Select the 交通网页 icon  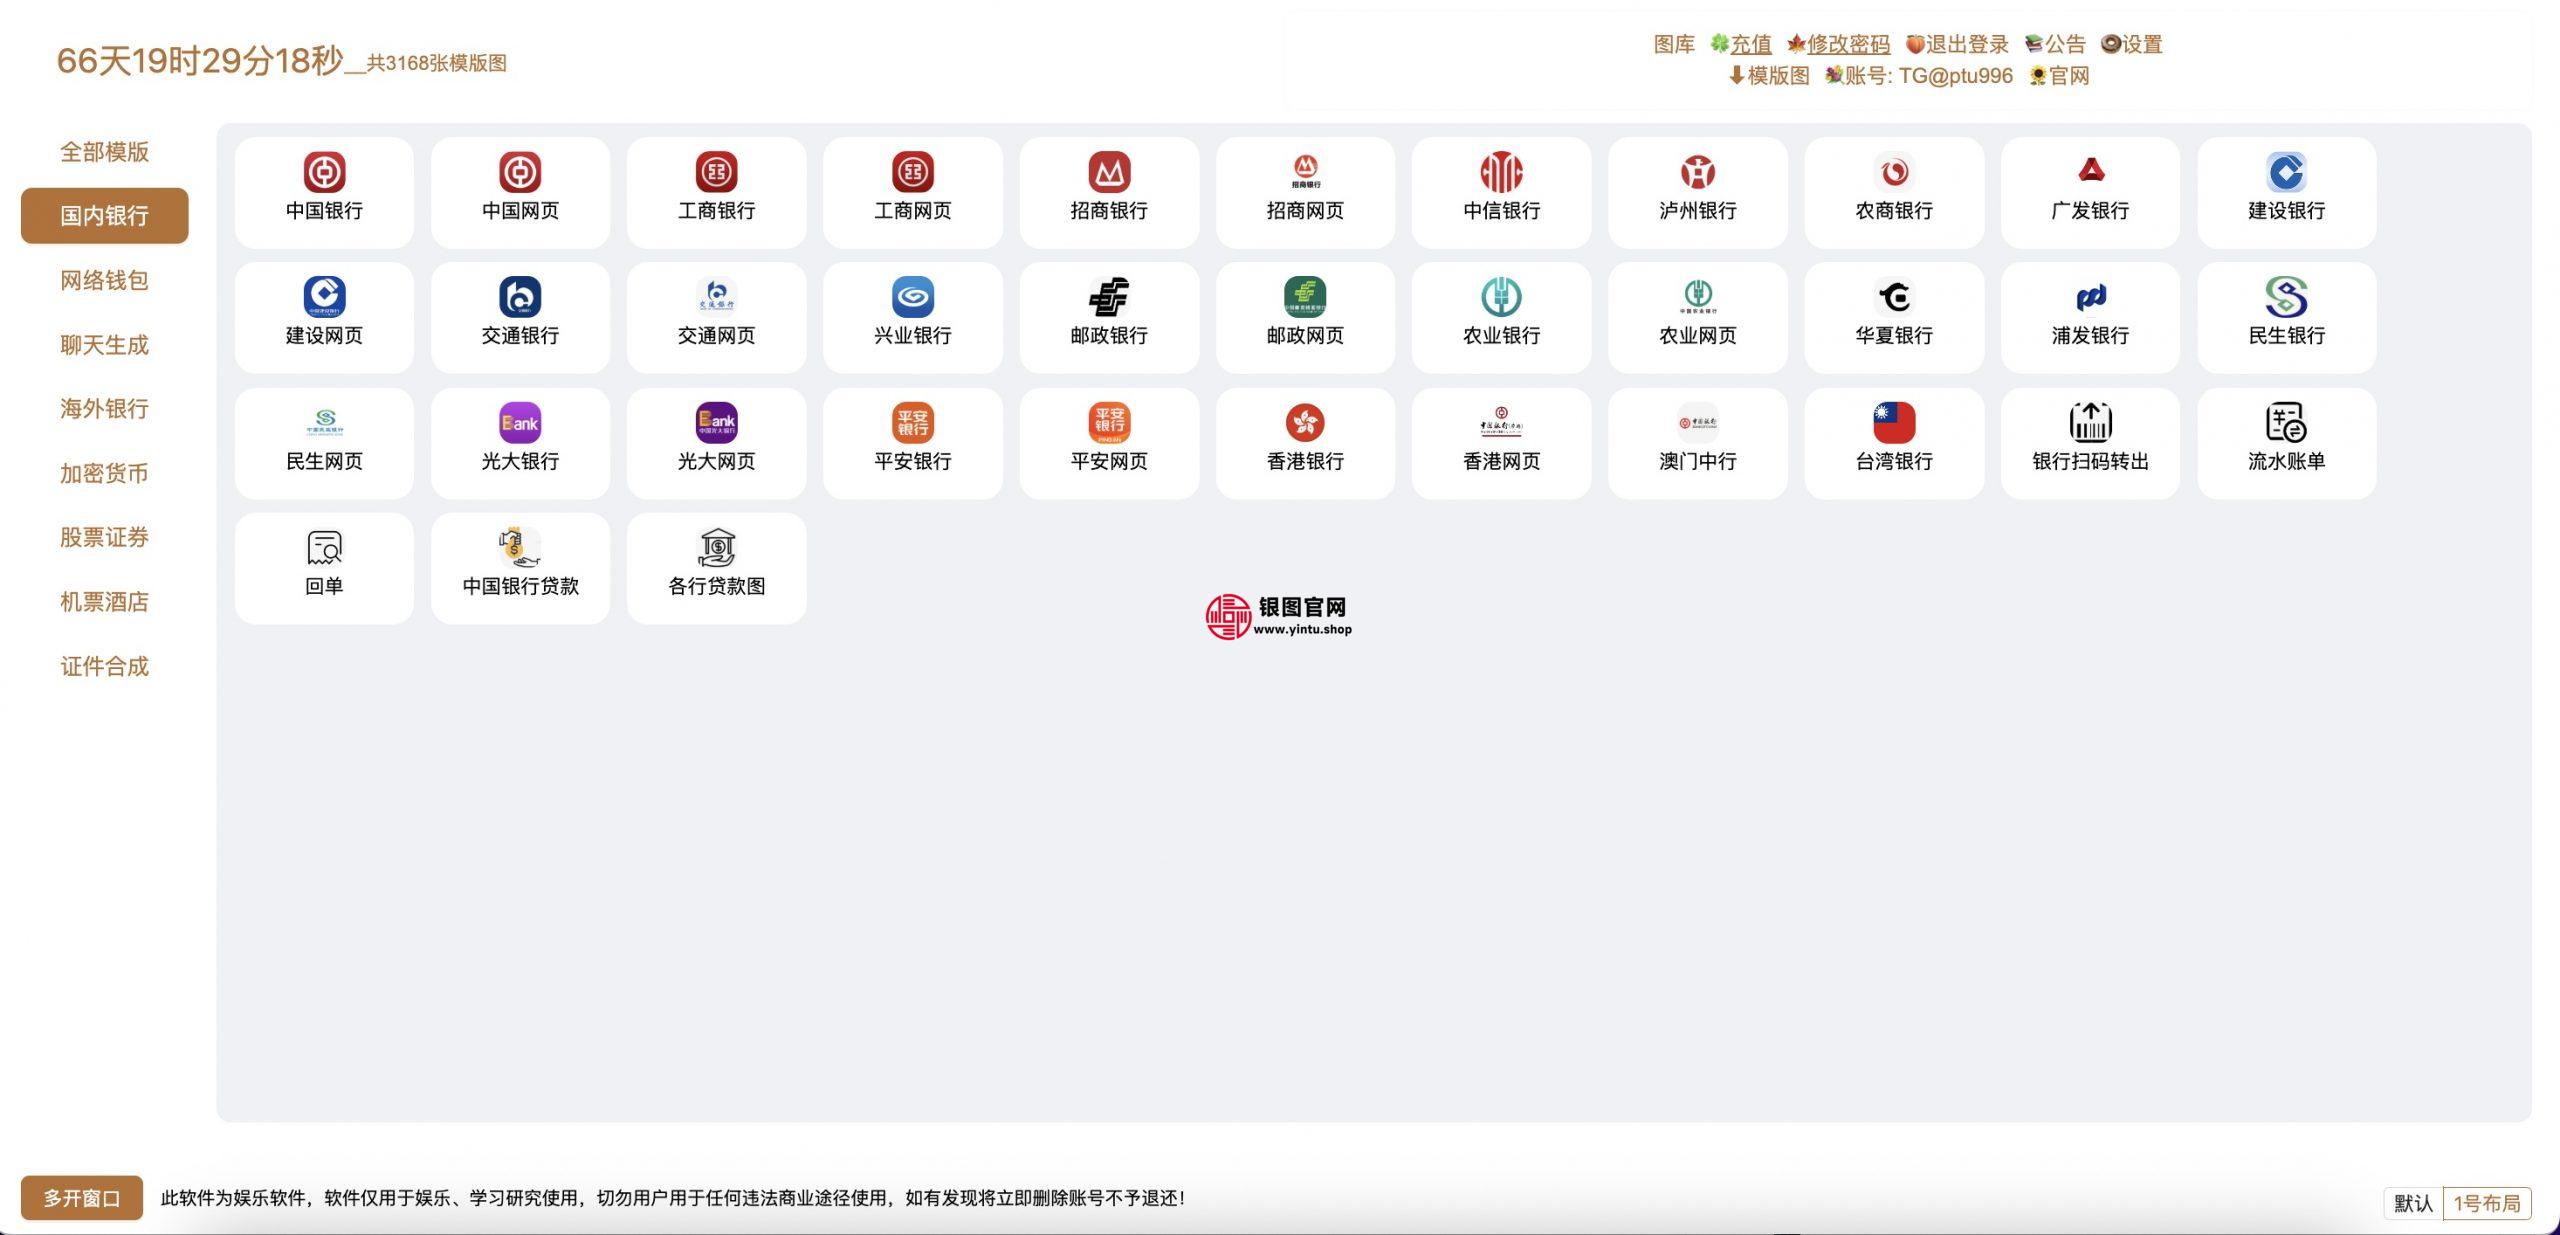[x=716, y=297]
